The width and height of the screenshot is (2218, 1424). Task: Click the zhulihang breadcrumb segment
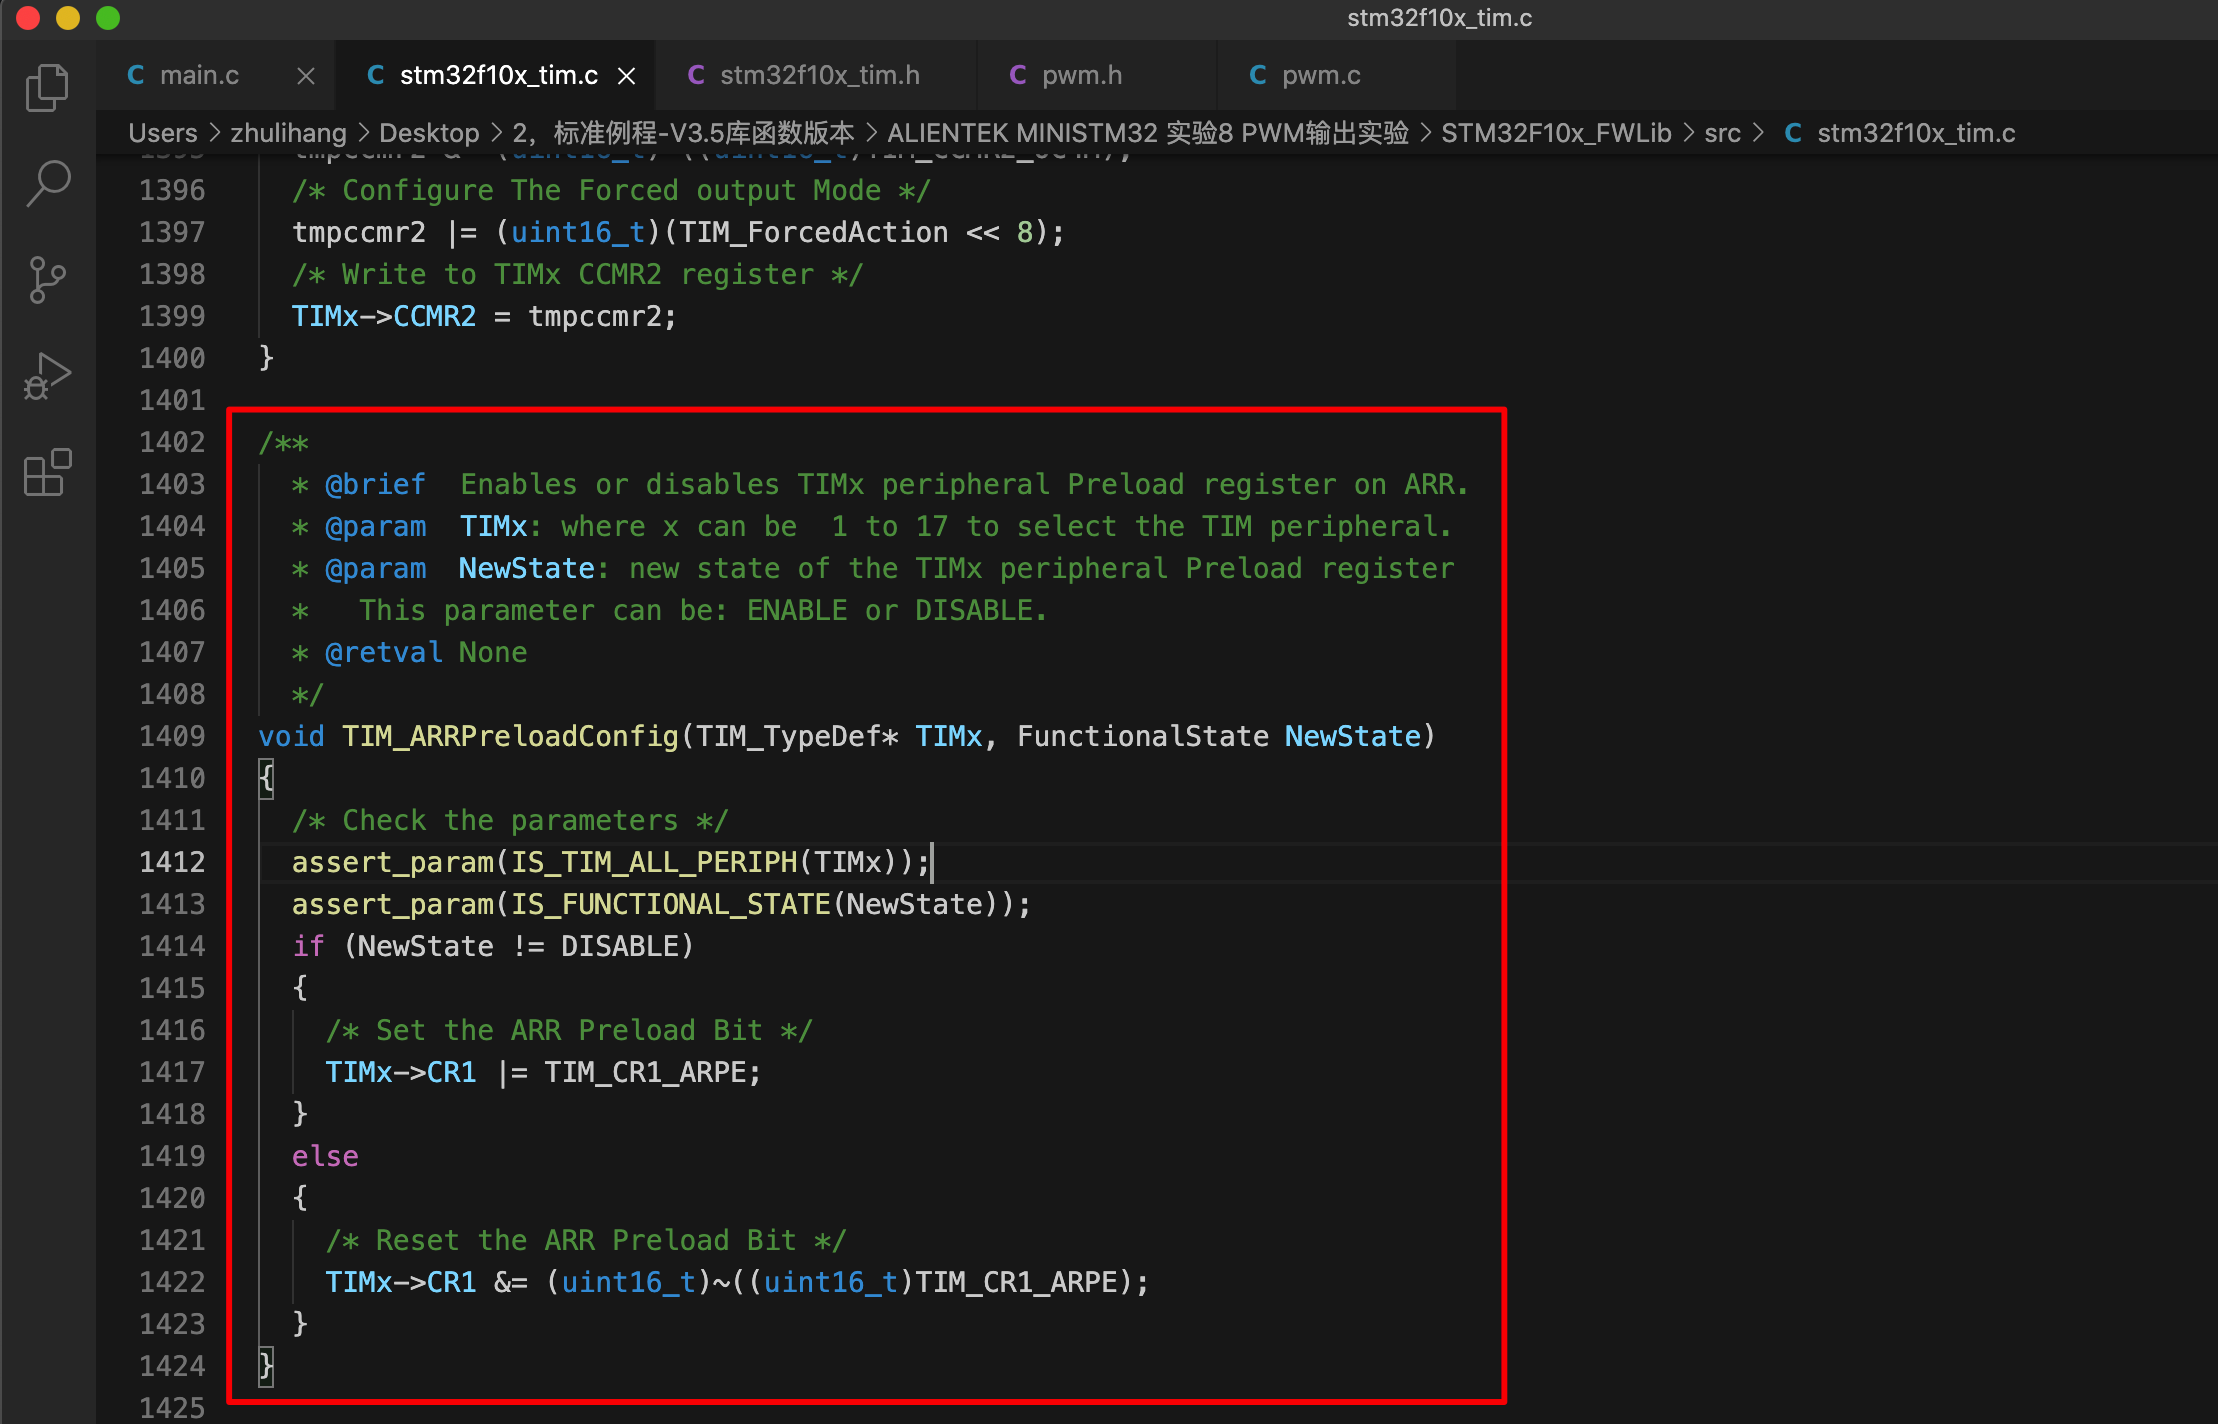click(288, 133)
